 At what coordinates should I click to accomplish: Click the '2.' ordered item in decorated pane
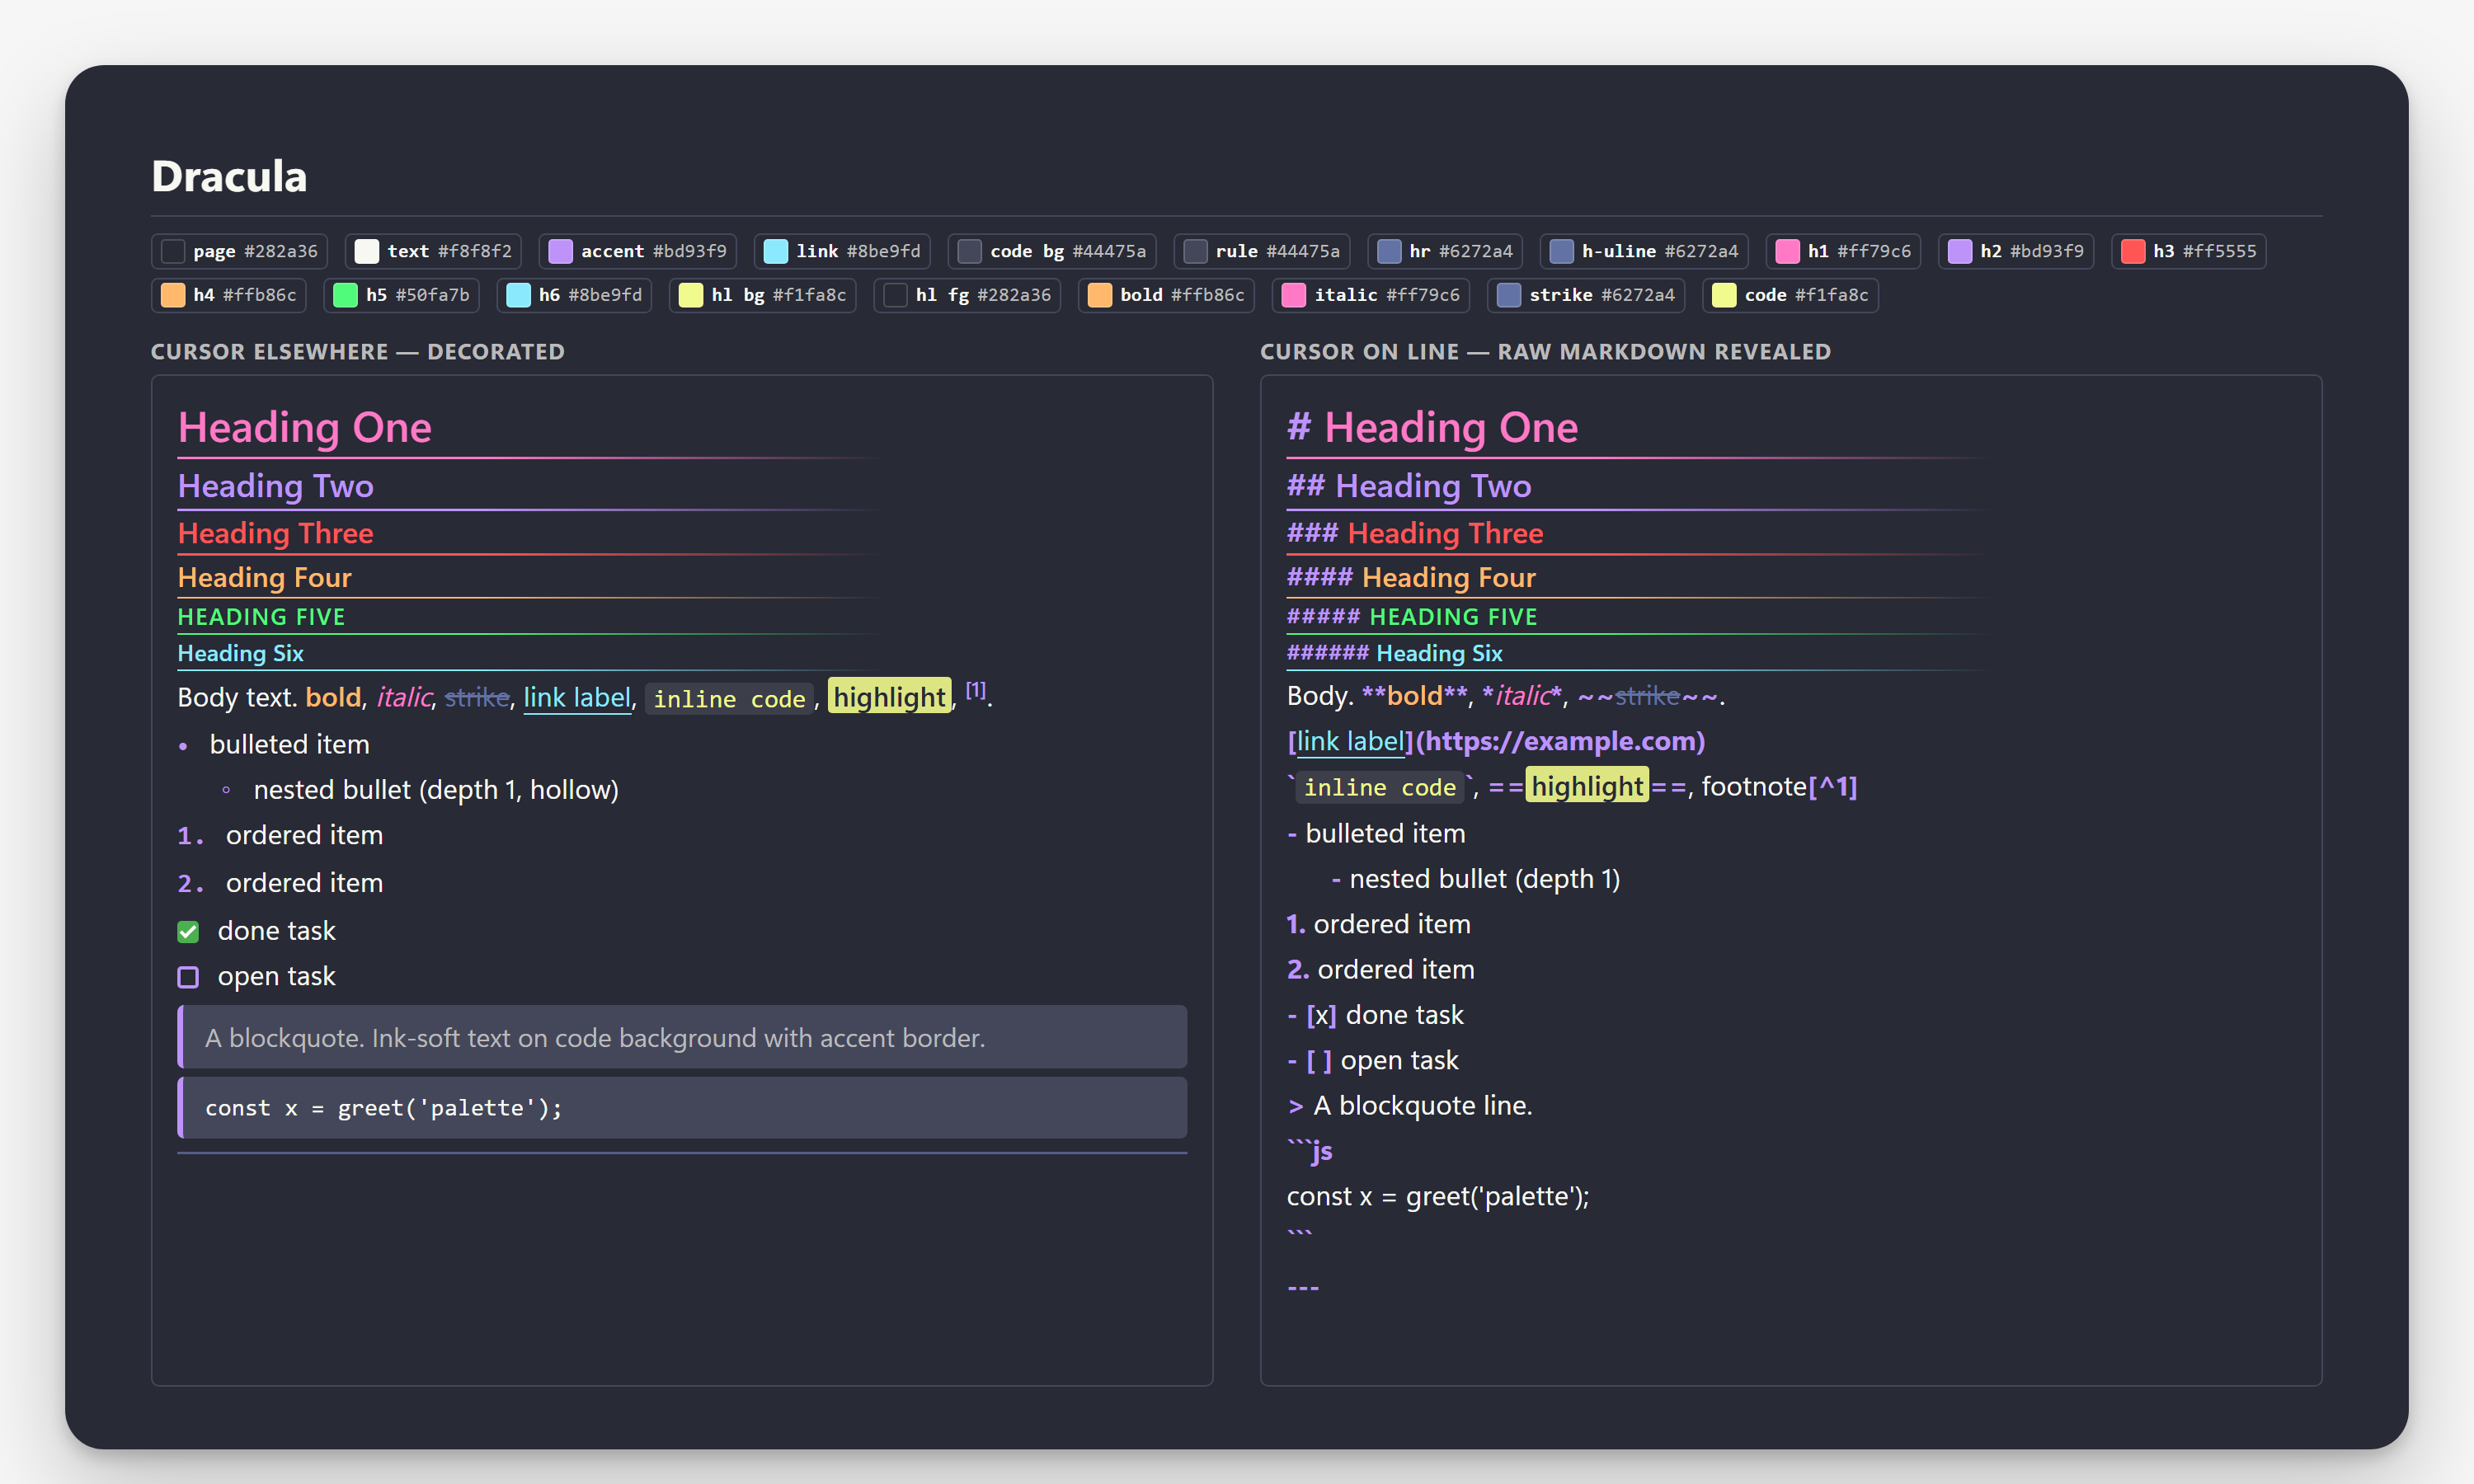pyautogui.click(x=281, y=883)
